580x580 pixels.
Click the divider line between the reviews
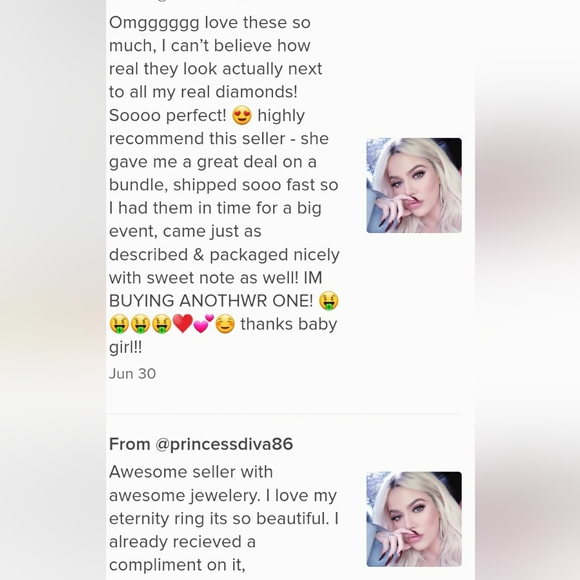click(284, 414)
